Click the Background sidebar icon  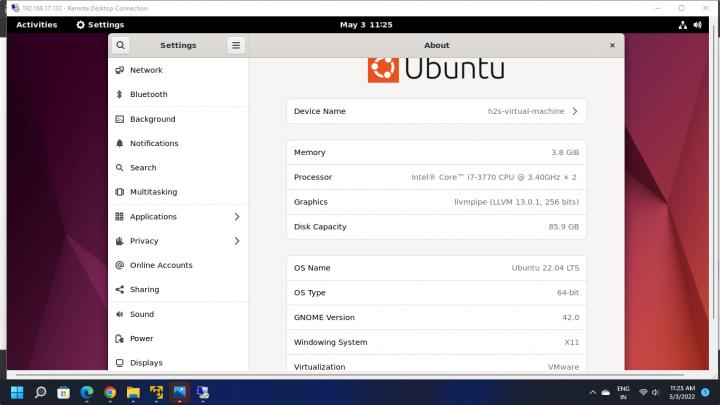[x=119, y=119]
